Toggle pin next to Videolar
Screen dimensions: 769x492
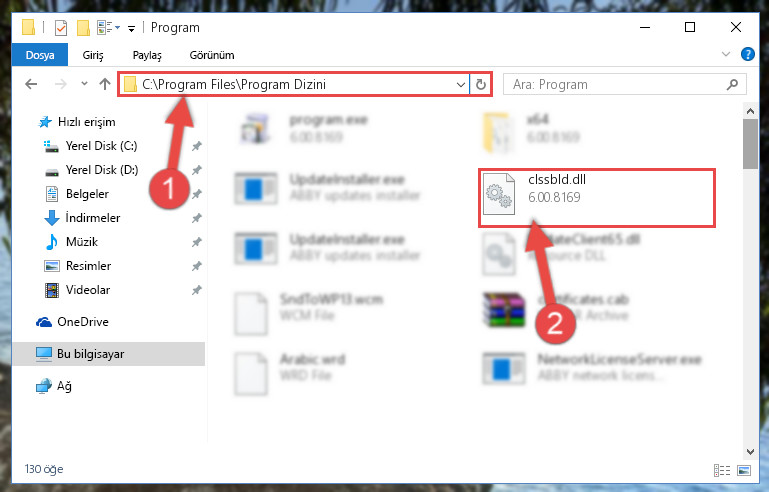coord(197,290)
